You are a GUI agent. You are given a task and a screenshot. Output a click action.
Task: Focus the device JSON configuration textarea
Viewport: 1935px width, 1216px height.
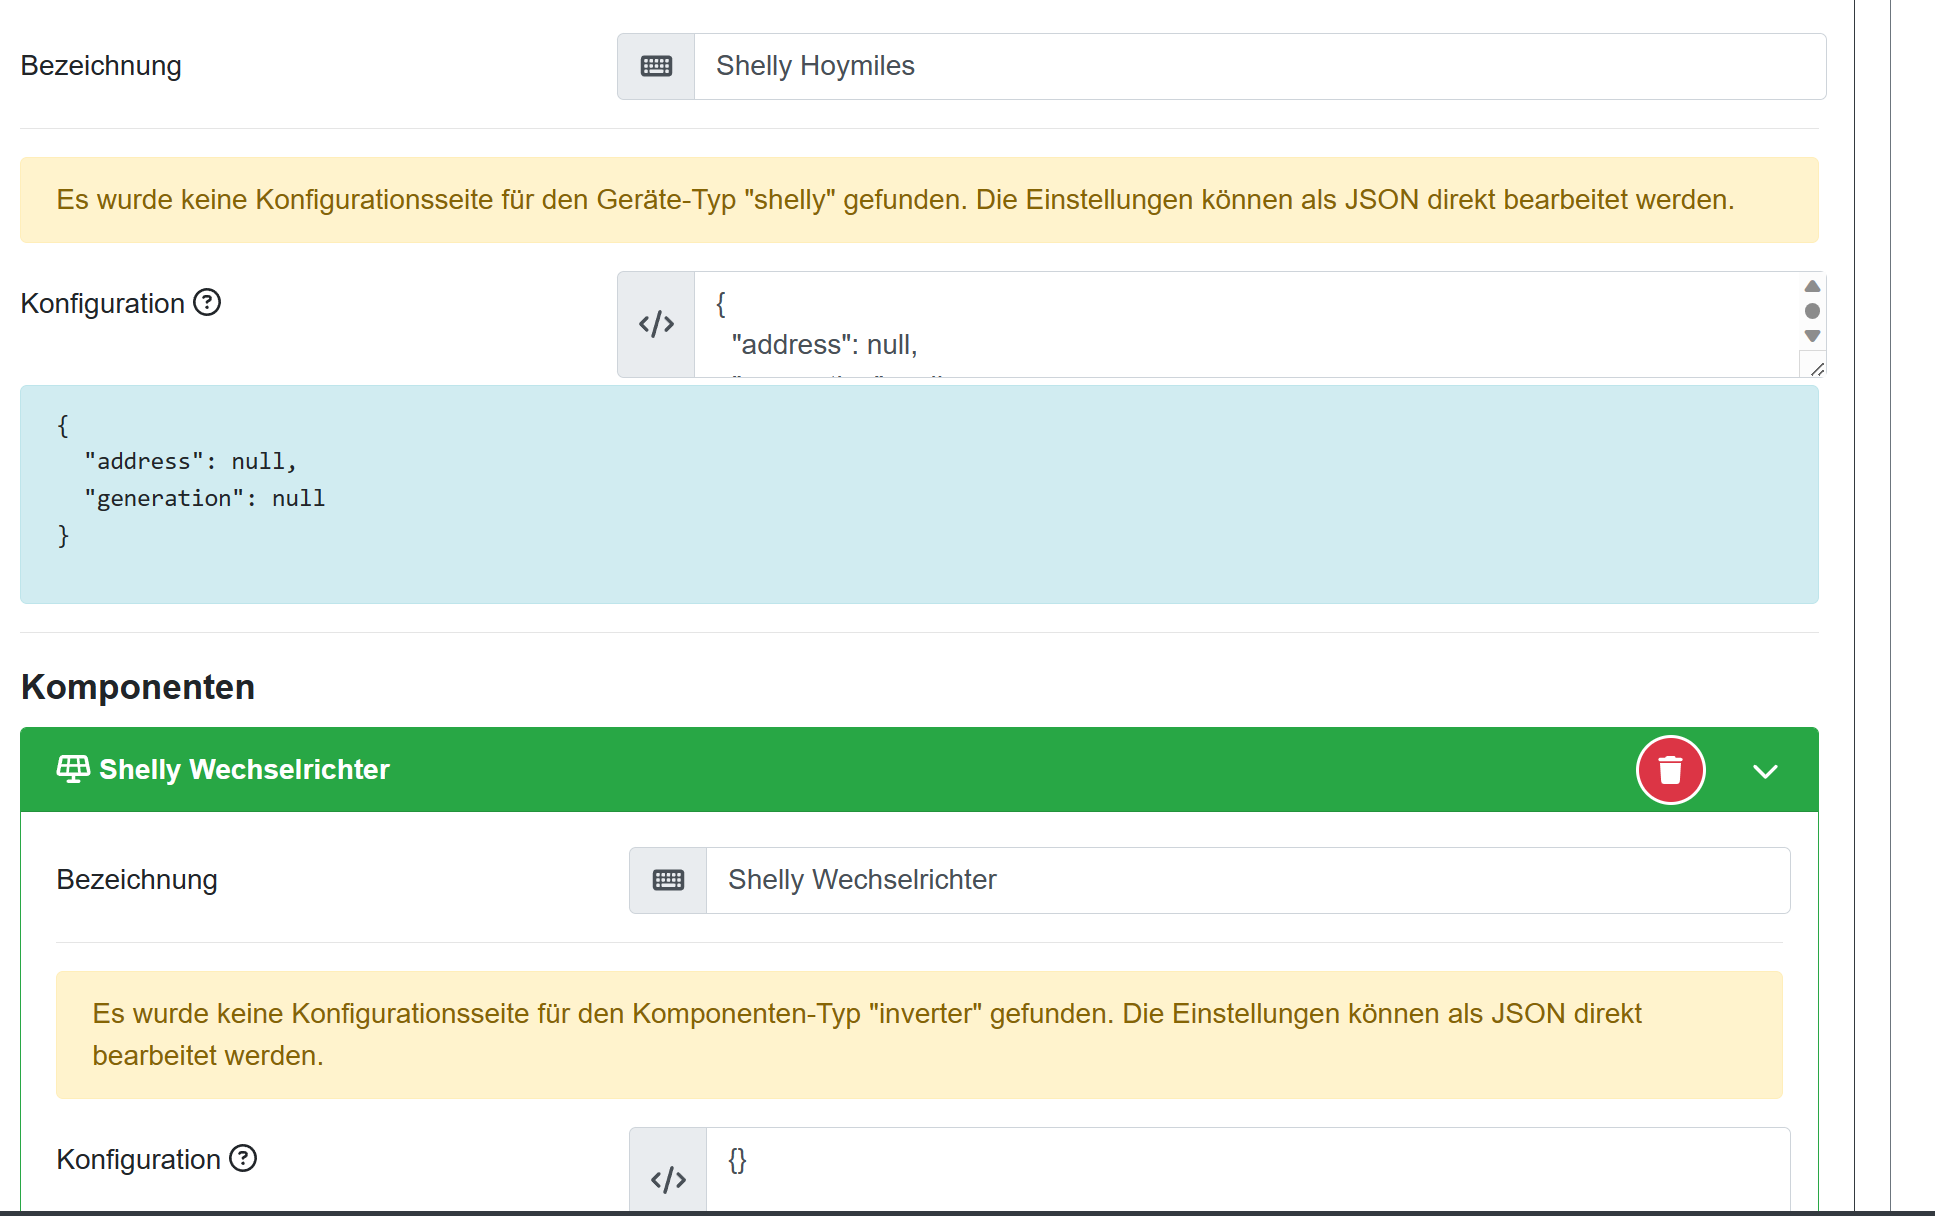click(1245, 324)
